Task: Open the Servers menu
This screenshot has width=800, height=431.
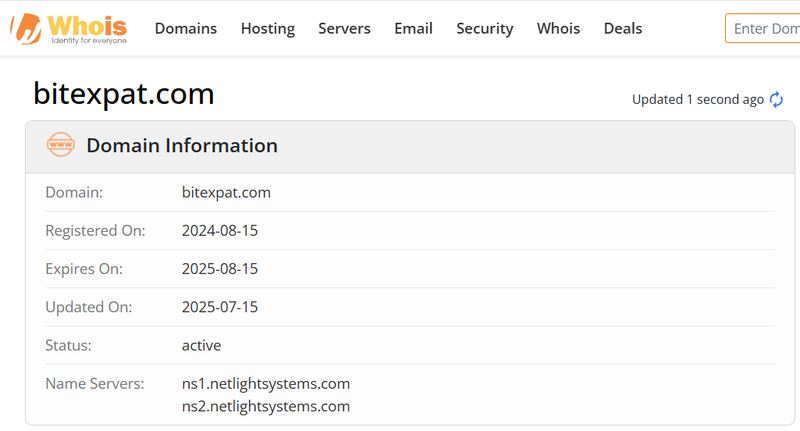Action: pyautogui.click(x=344, y=29)
